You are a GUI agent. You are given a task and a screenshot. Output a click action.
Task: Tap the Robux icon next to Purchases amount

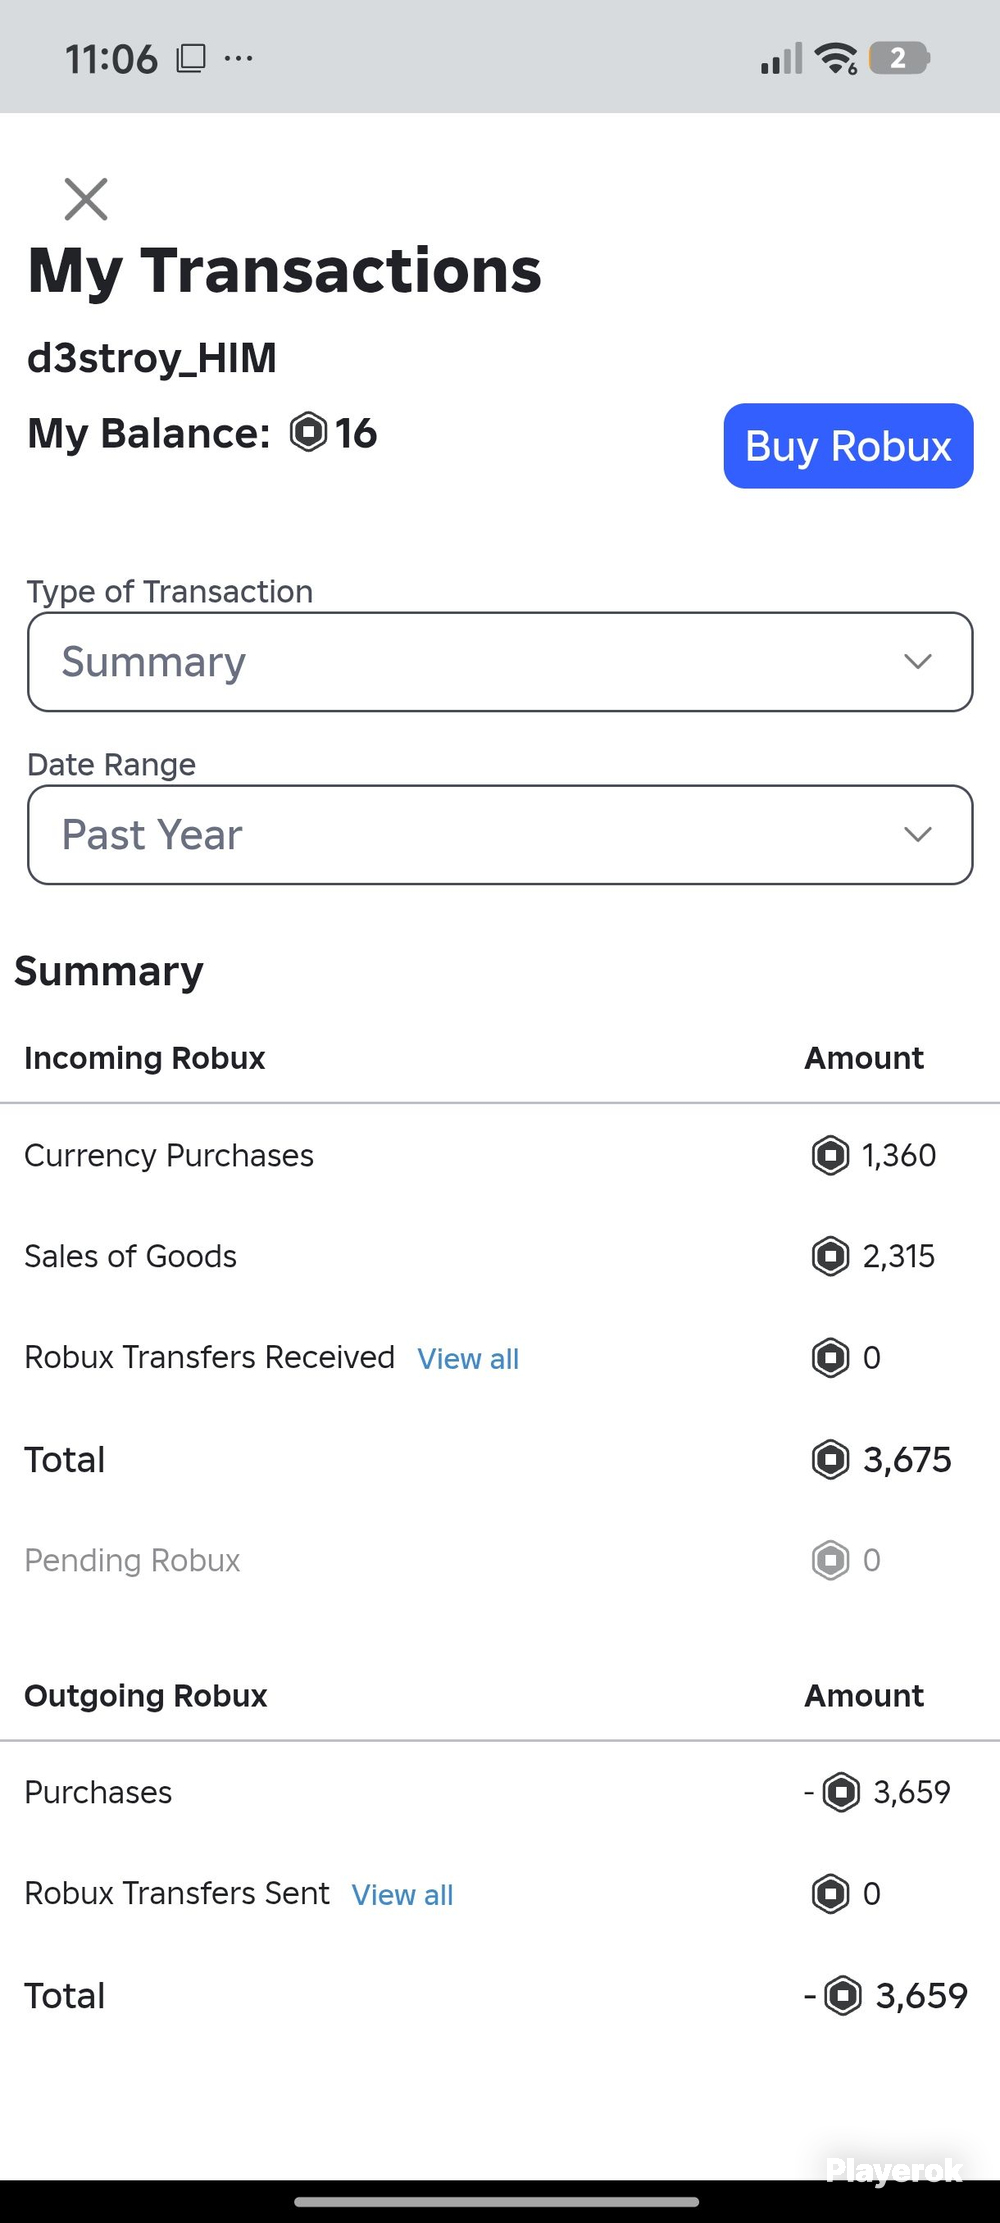(x=841, y=1792)
